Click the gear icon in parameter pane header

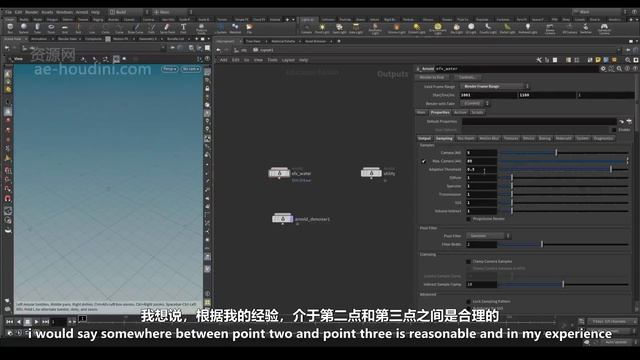603,69
